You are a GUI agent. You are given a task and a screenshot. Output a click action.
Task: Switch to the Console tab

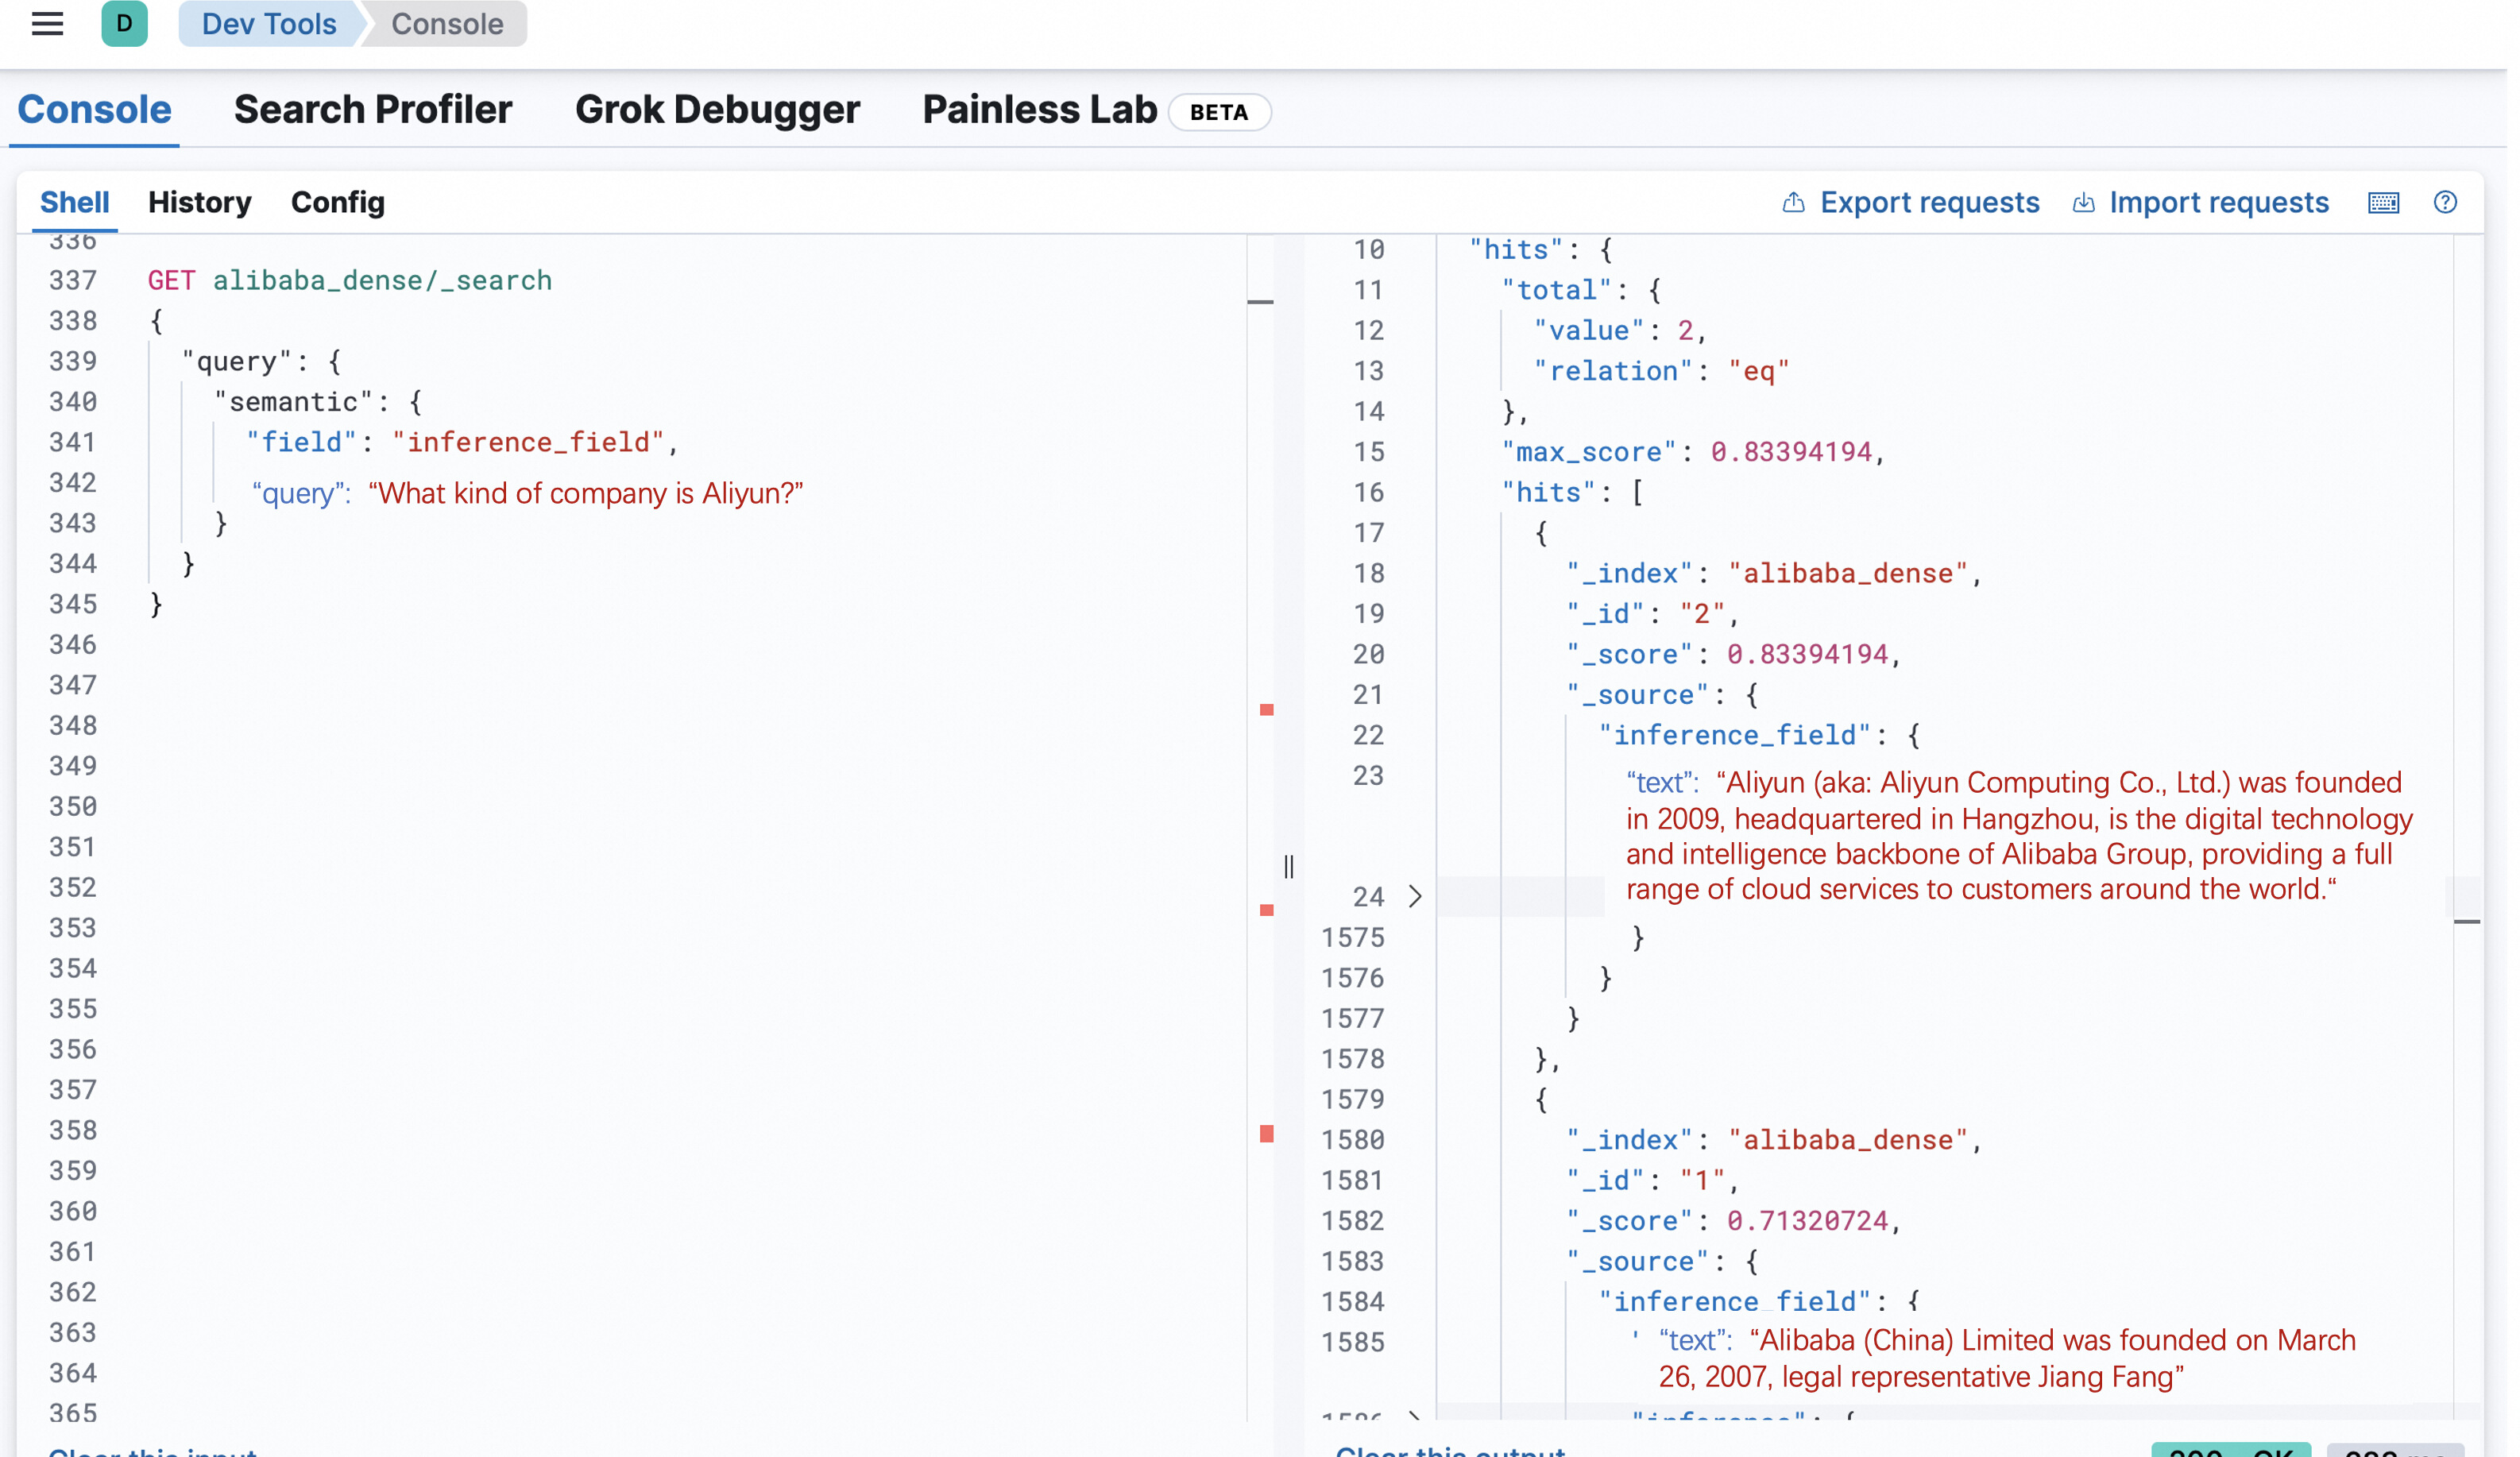[95, 110]
